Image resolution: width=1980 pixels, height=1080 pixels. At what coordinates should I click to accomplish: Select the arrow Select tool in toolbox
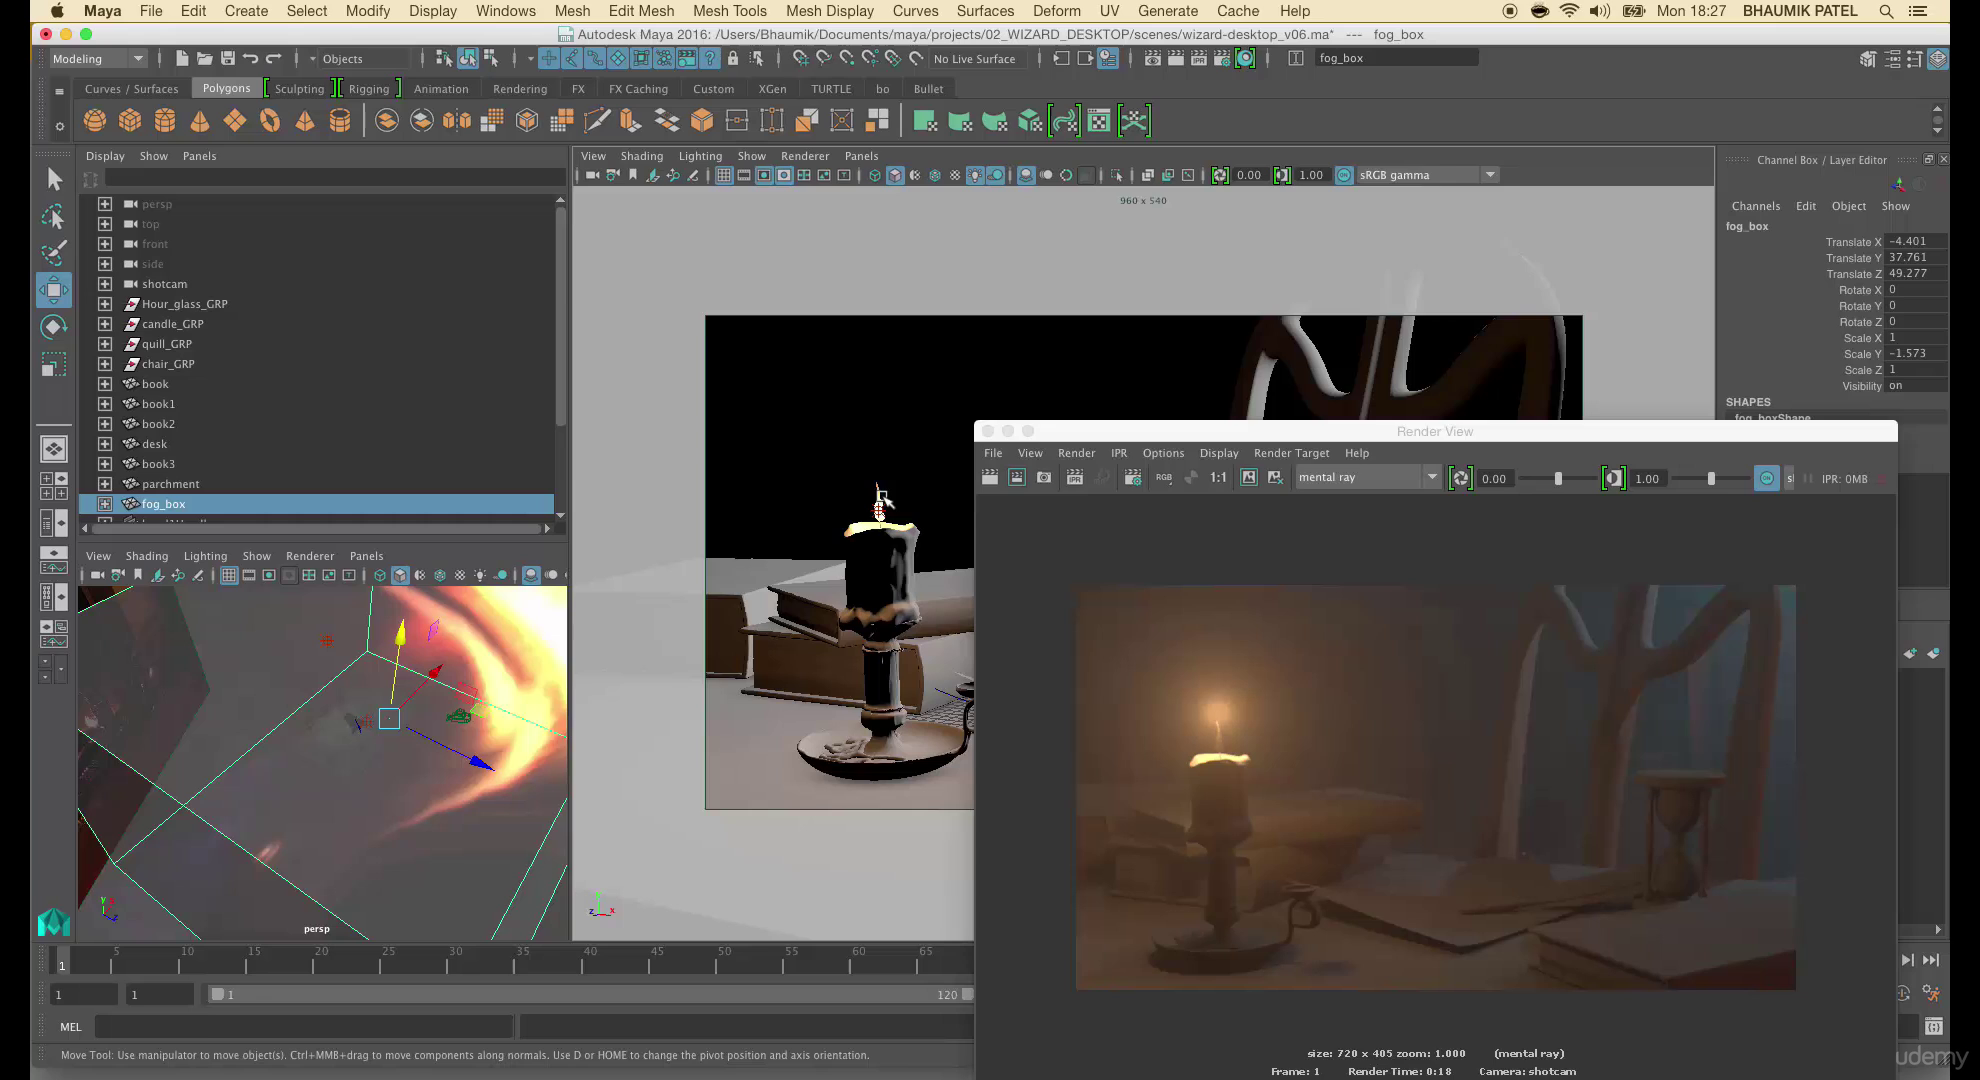pos(54,179)
